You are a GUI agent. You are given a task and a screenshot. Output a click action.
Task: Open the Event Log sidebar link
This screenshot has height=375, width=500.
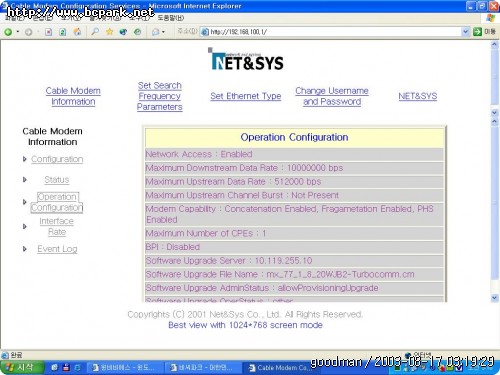(57, 249)
